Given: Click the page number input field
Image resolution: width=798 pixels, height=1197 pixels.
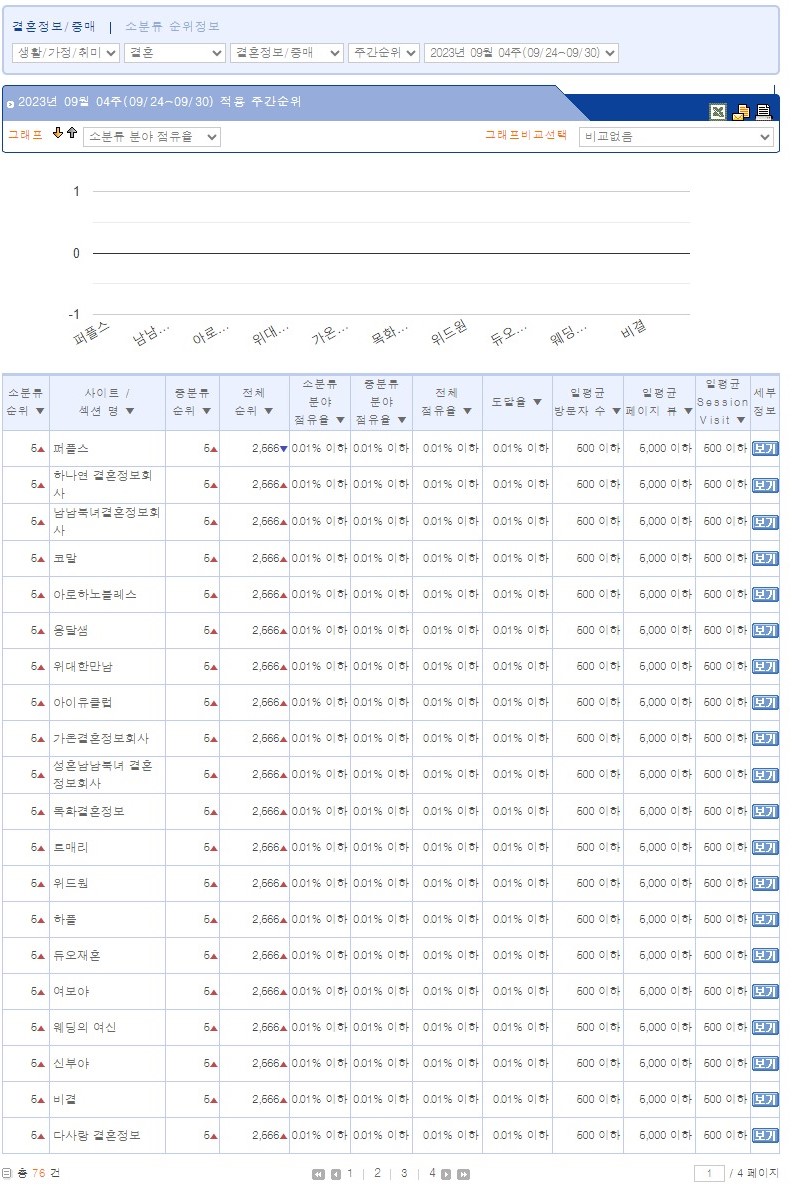Looking at the screenshot, I should [709, 1173].
